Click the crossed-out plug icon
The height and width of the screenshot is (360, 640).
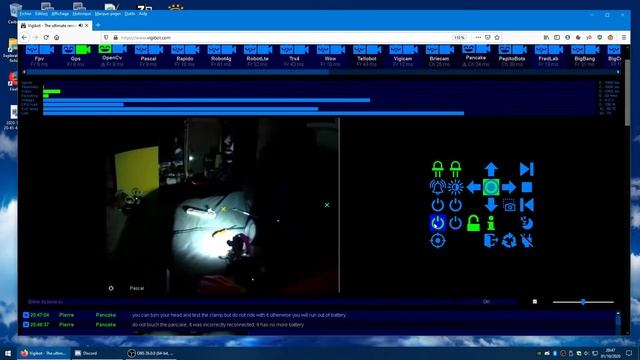[527, 241]
